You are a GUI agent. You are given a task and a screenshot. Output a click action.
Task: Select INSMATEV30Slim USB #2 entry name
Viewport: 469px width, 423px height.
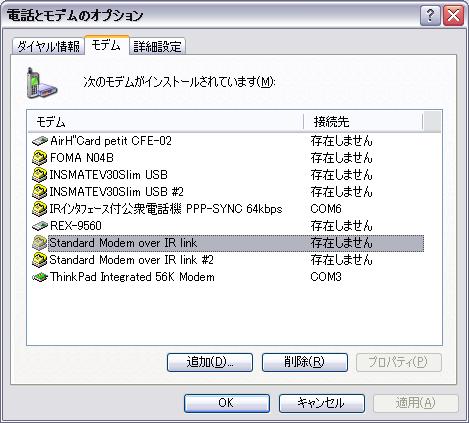click(x=116, y=192)
